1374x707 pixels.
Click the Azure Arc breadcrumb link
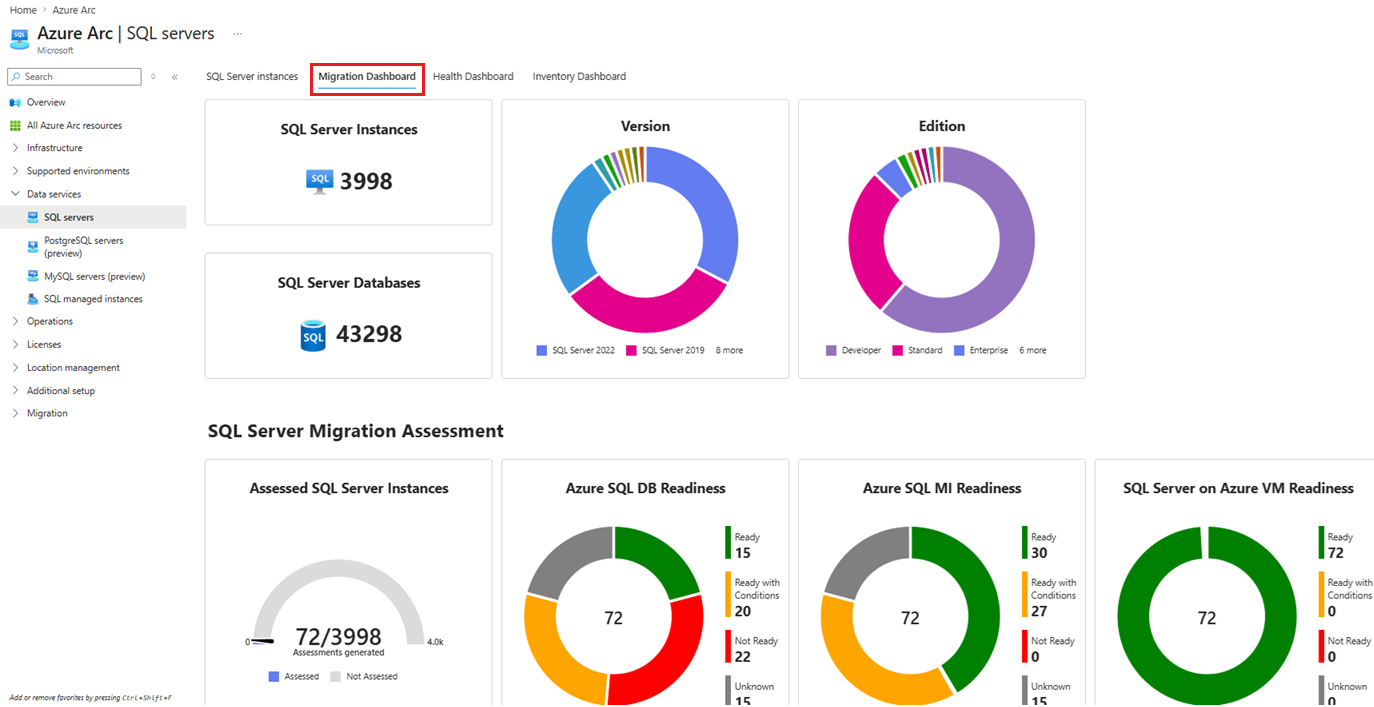[x=74, y=10]
